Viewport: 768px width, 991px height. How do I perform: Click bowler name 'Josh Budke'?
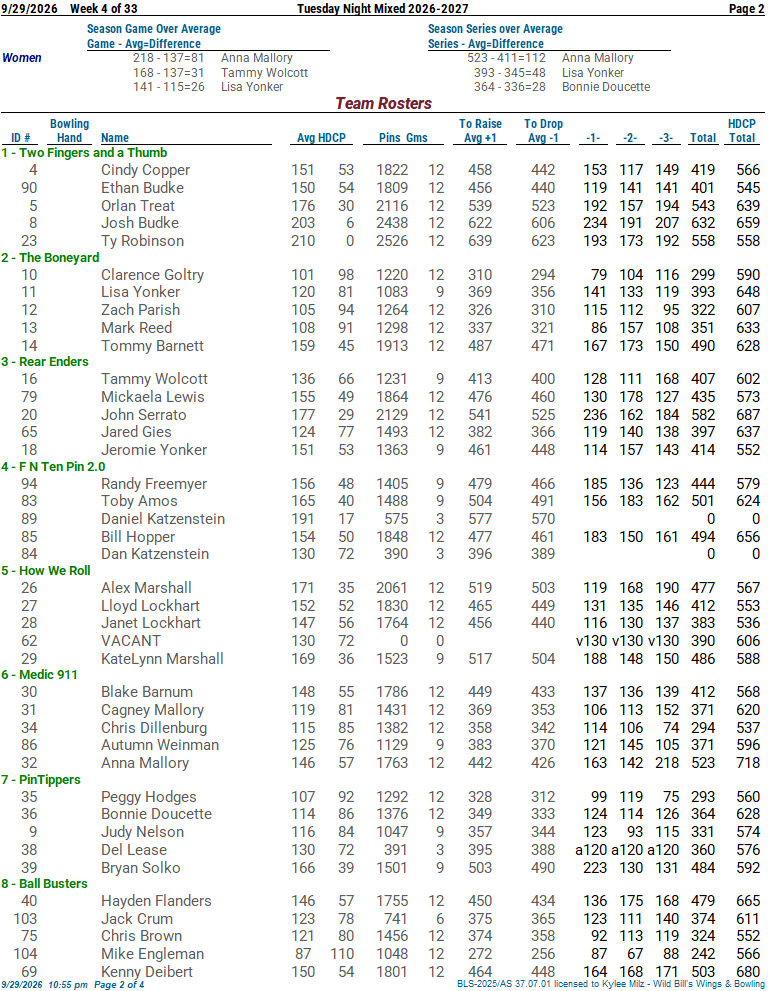pyautogui.click(x=140, y=223)
